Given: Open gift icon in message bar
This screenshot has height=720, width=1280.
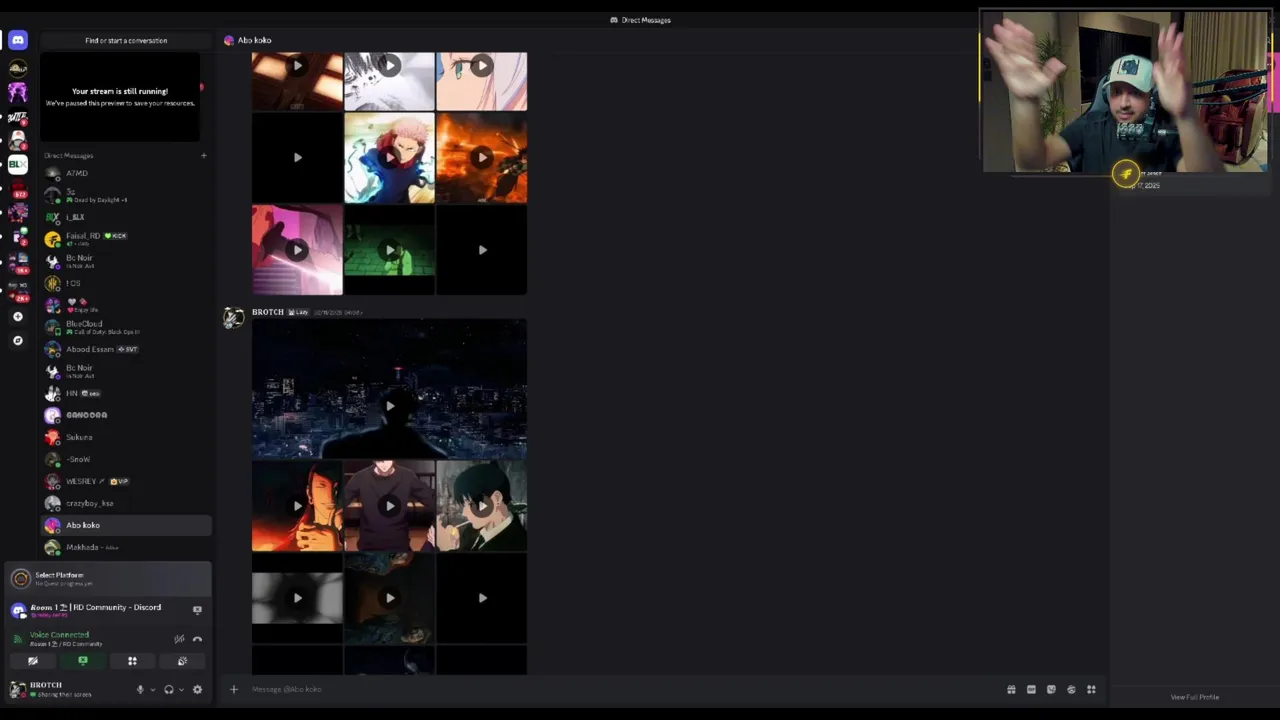Looking at the screenshot, I should [1011, 689].
